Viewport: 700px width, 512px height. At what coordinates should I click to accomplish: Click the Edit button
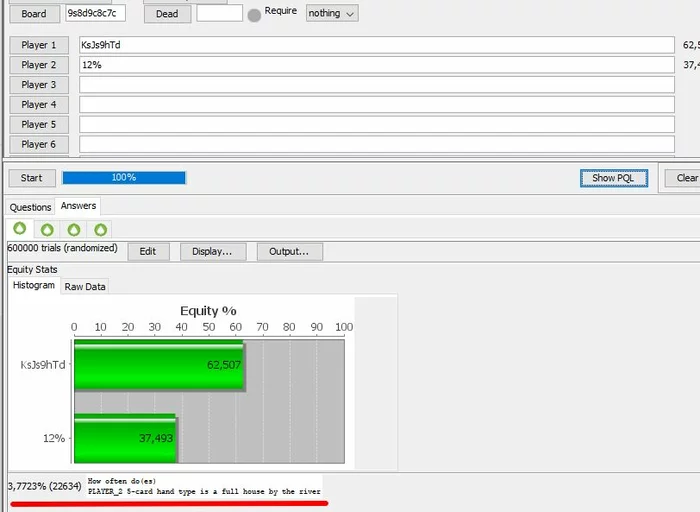[x=148, y=251]
